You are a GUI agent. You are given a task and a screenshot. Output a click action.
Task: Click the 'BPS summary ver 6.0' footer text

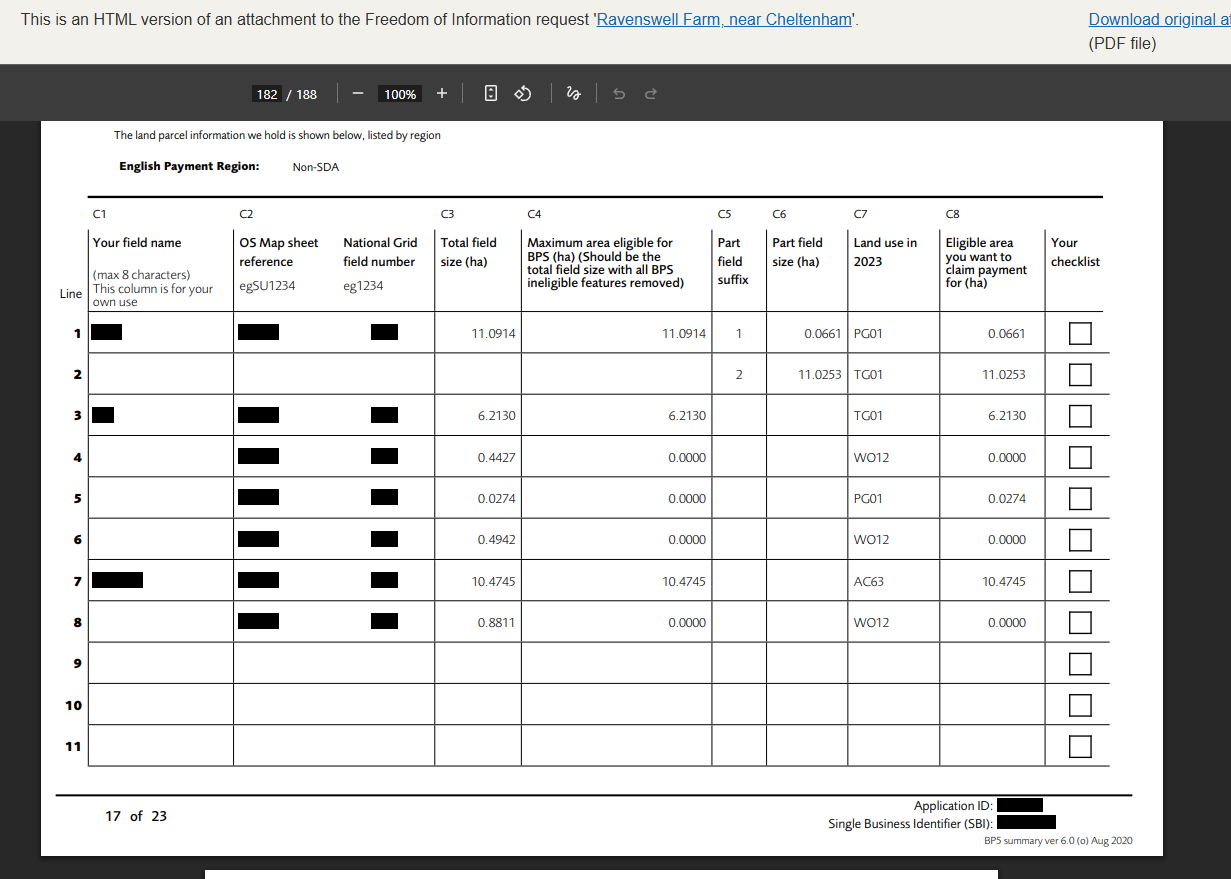point(1058,841)
